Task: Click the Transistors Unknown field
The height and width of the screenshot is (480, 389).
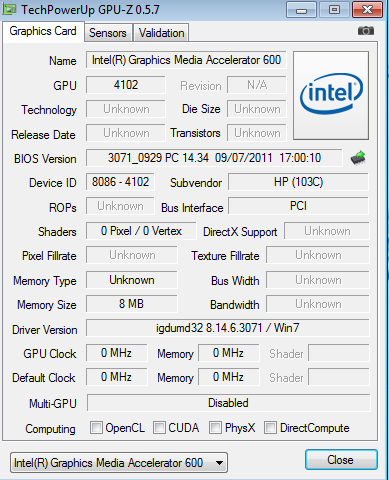Action: tap(257, 133)
